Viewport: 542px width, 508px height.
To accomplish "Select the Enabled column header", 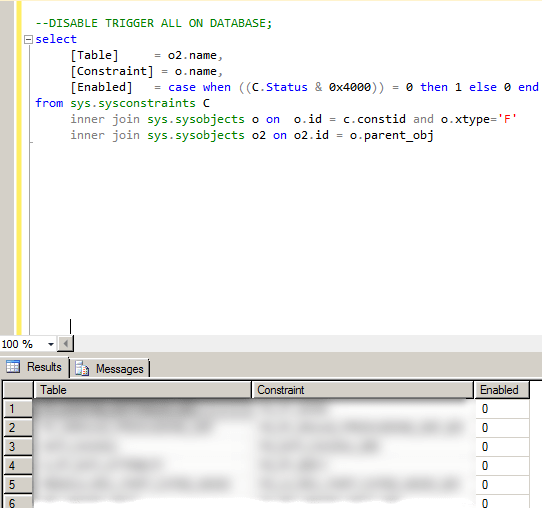I will [502, 390].
